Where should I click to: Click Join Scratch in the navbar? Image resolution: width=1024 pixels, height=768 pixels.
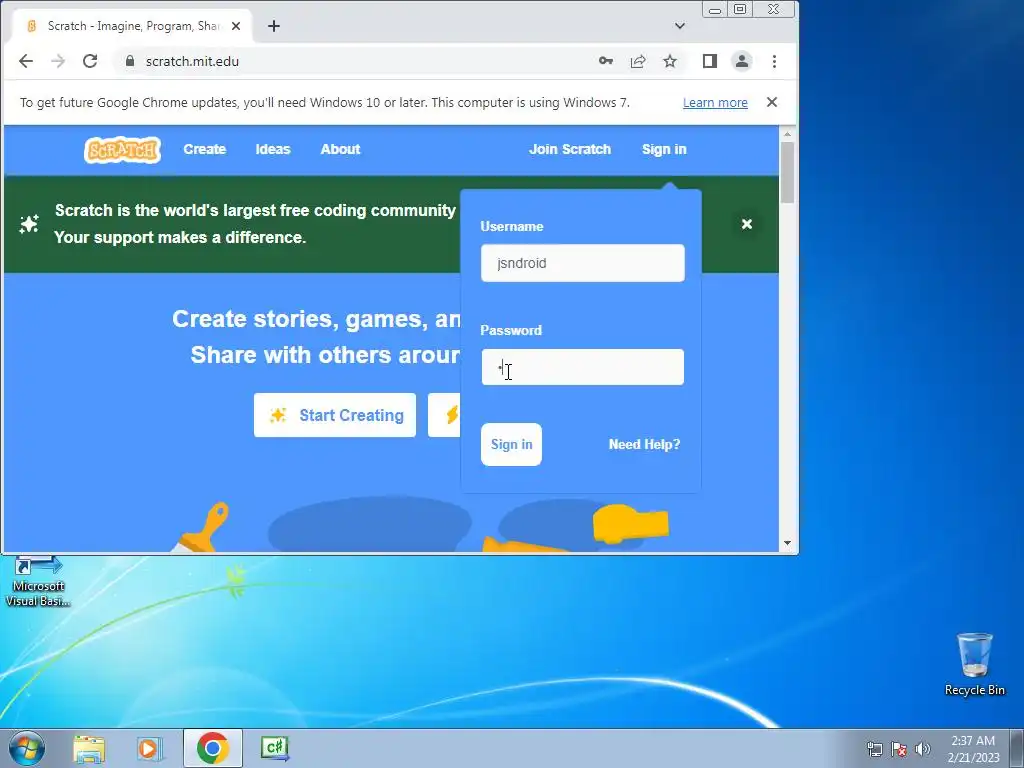coord(570,149)
